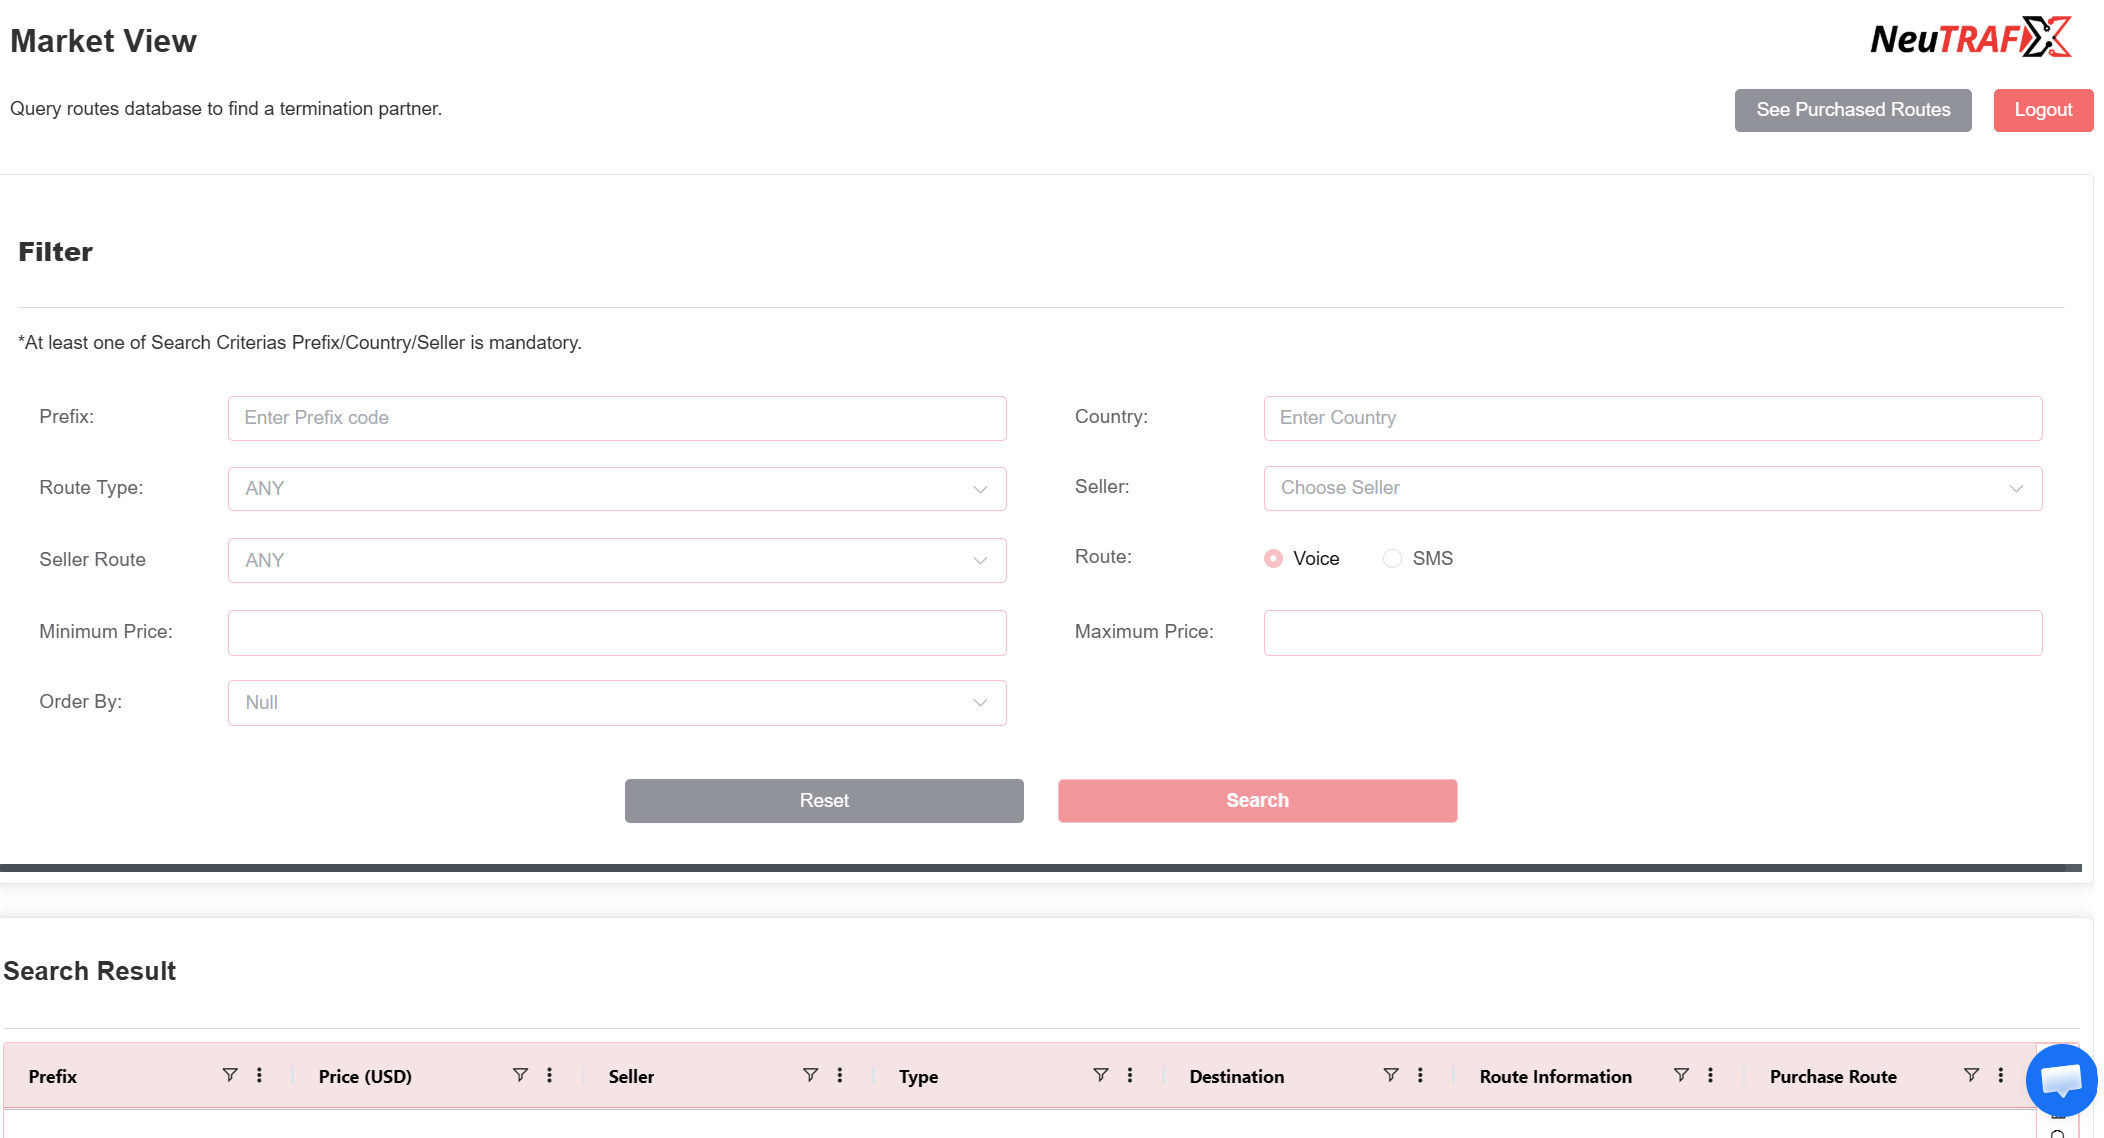2104x1138 pixels.
Task: Select the SMS route radio button
Action: 1392,558
